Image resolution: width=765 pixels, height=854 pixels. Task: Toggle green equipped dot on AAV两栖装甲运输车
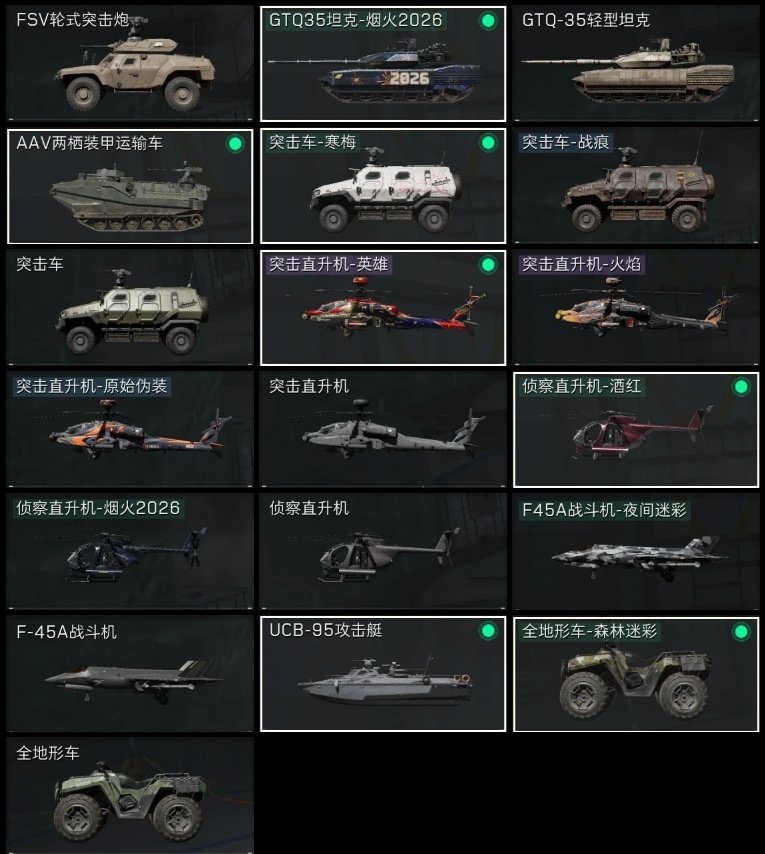[x=235, y=144]
